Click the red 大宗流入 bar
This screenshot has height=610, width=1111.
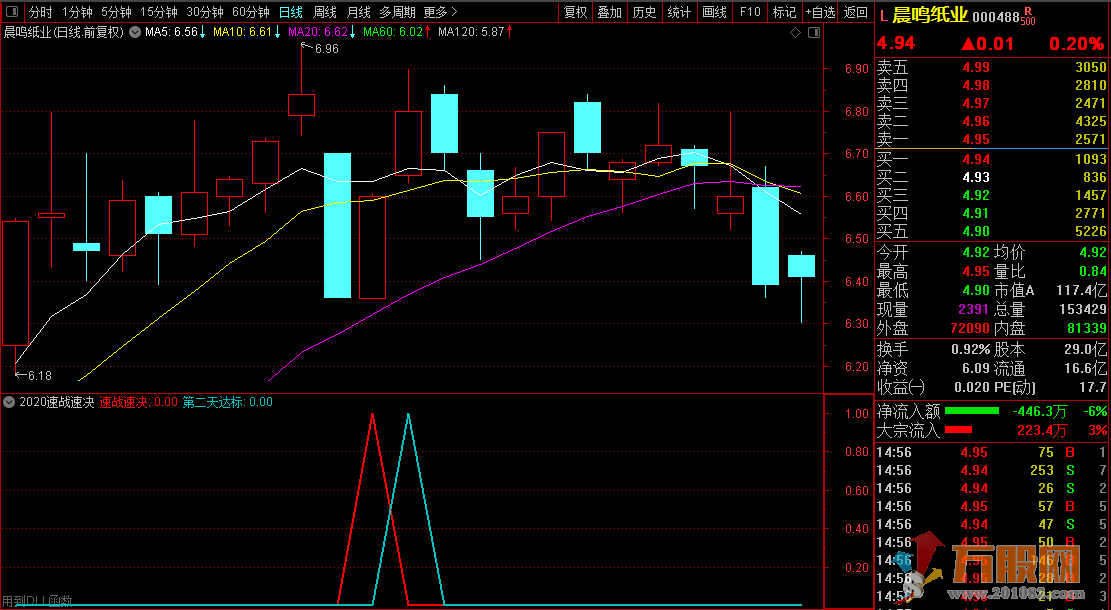958,430
